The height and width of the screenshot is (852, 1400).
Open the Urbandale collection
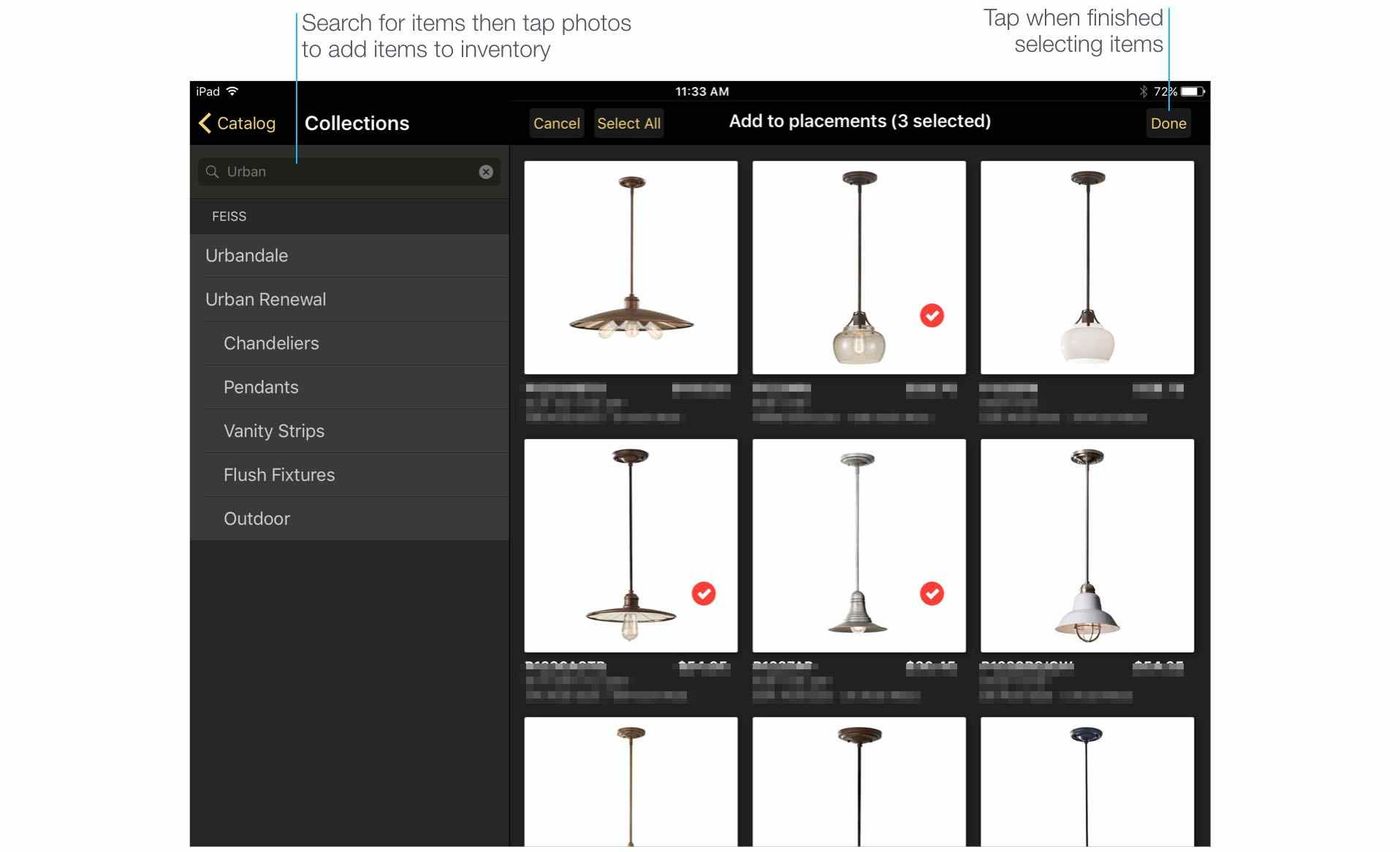(x=349, y=256)
